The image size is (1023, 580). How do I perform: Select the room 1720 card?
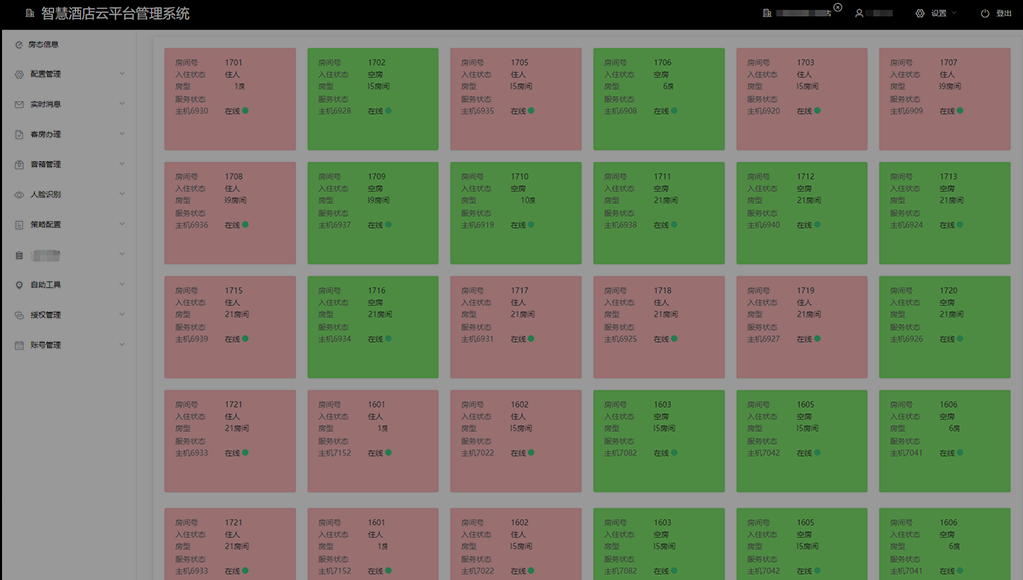tap(945, 327)
